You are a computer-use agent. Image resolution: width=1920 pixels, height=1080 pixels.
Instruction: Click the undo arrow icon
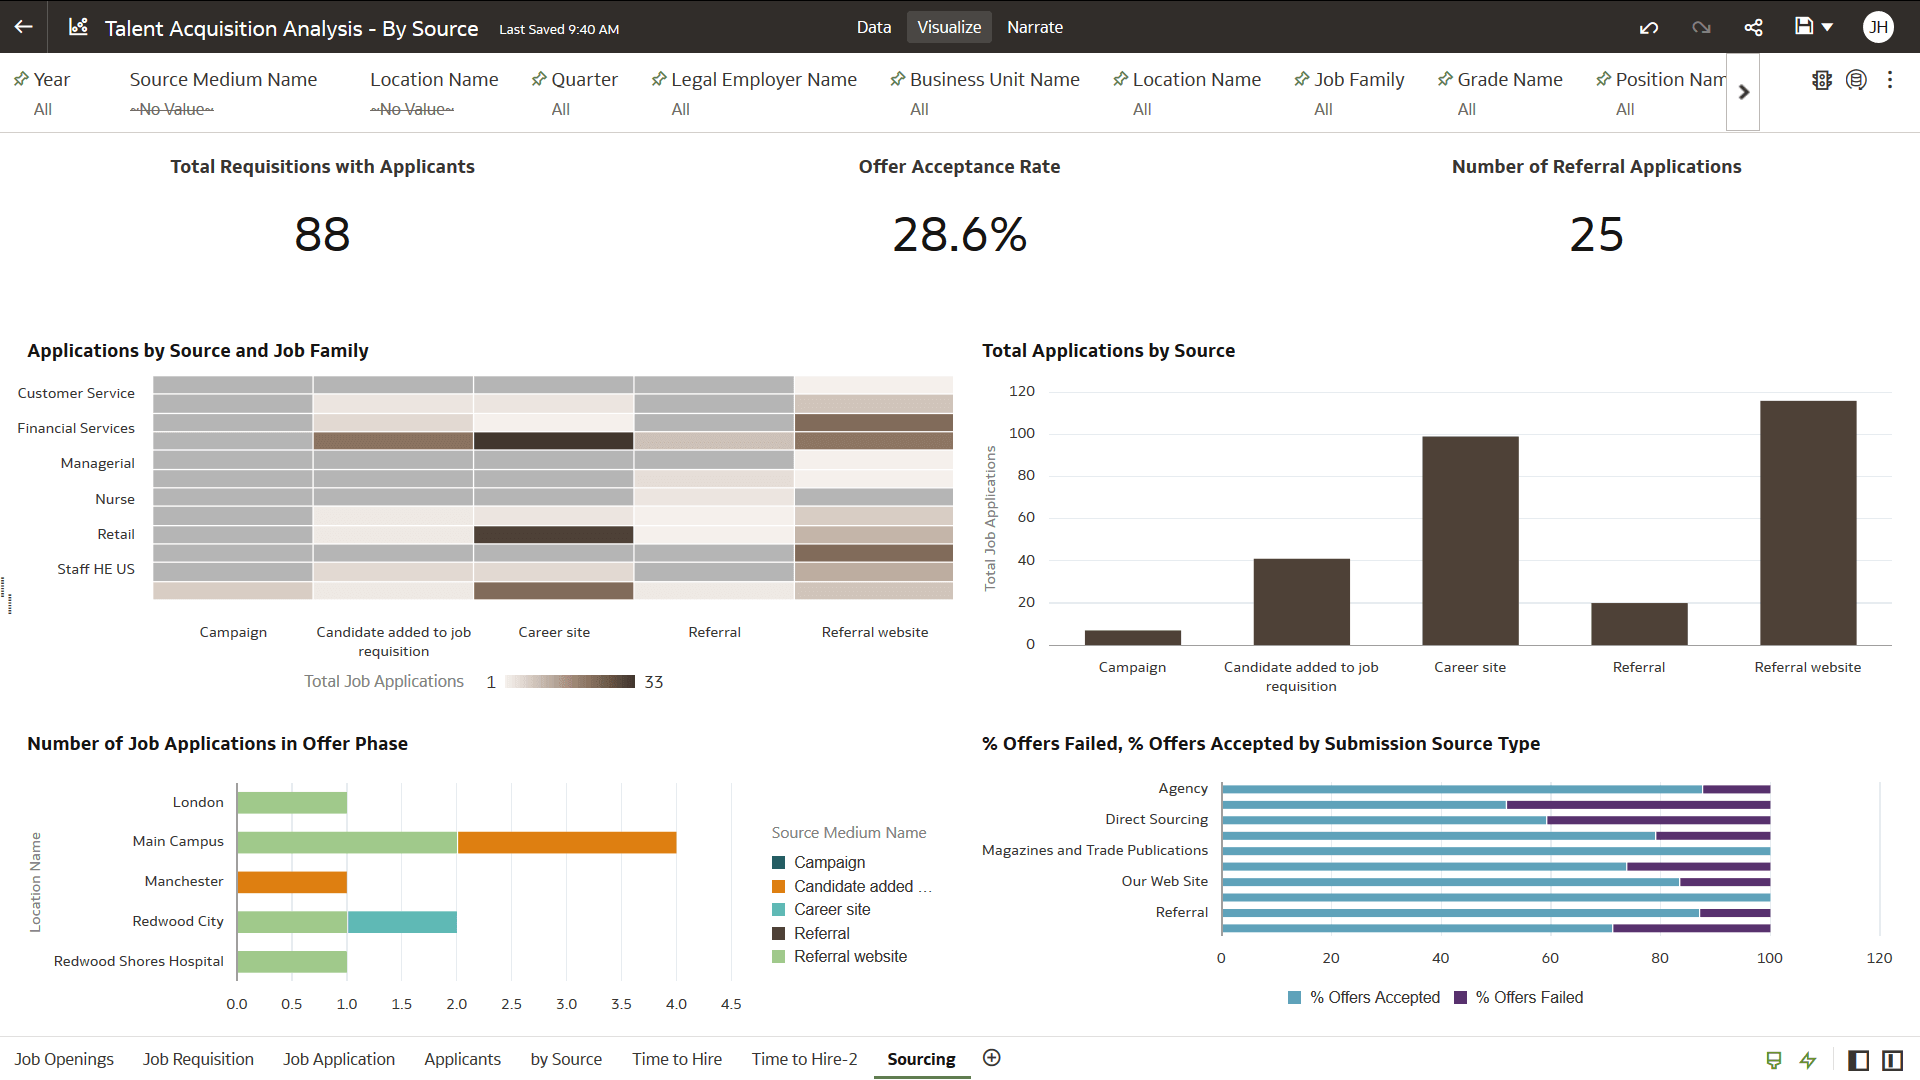click(x=1649, y=27)
